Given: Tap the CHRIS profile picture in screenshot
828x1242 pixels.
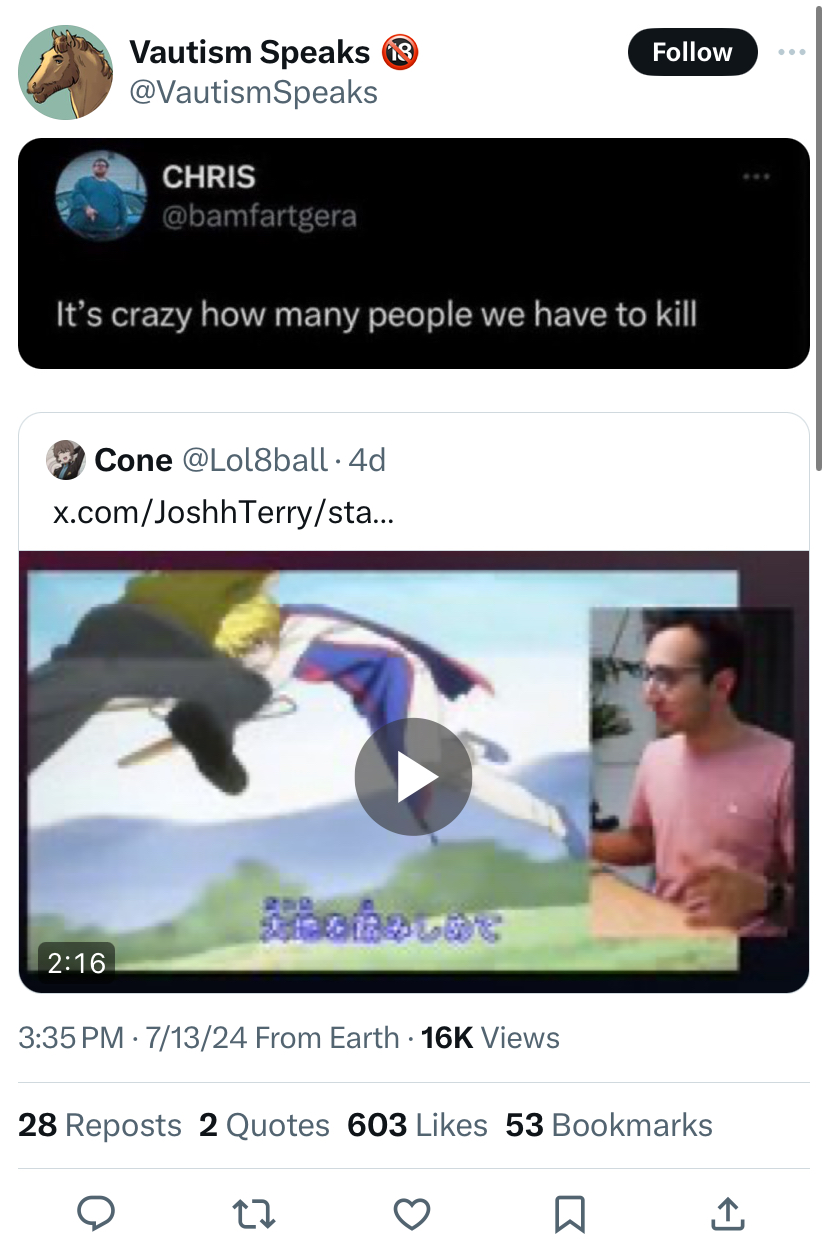Looking at the screenshot, I should 101,195.
